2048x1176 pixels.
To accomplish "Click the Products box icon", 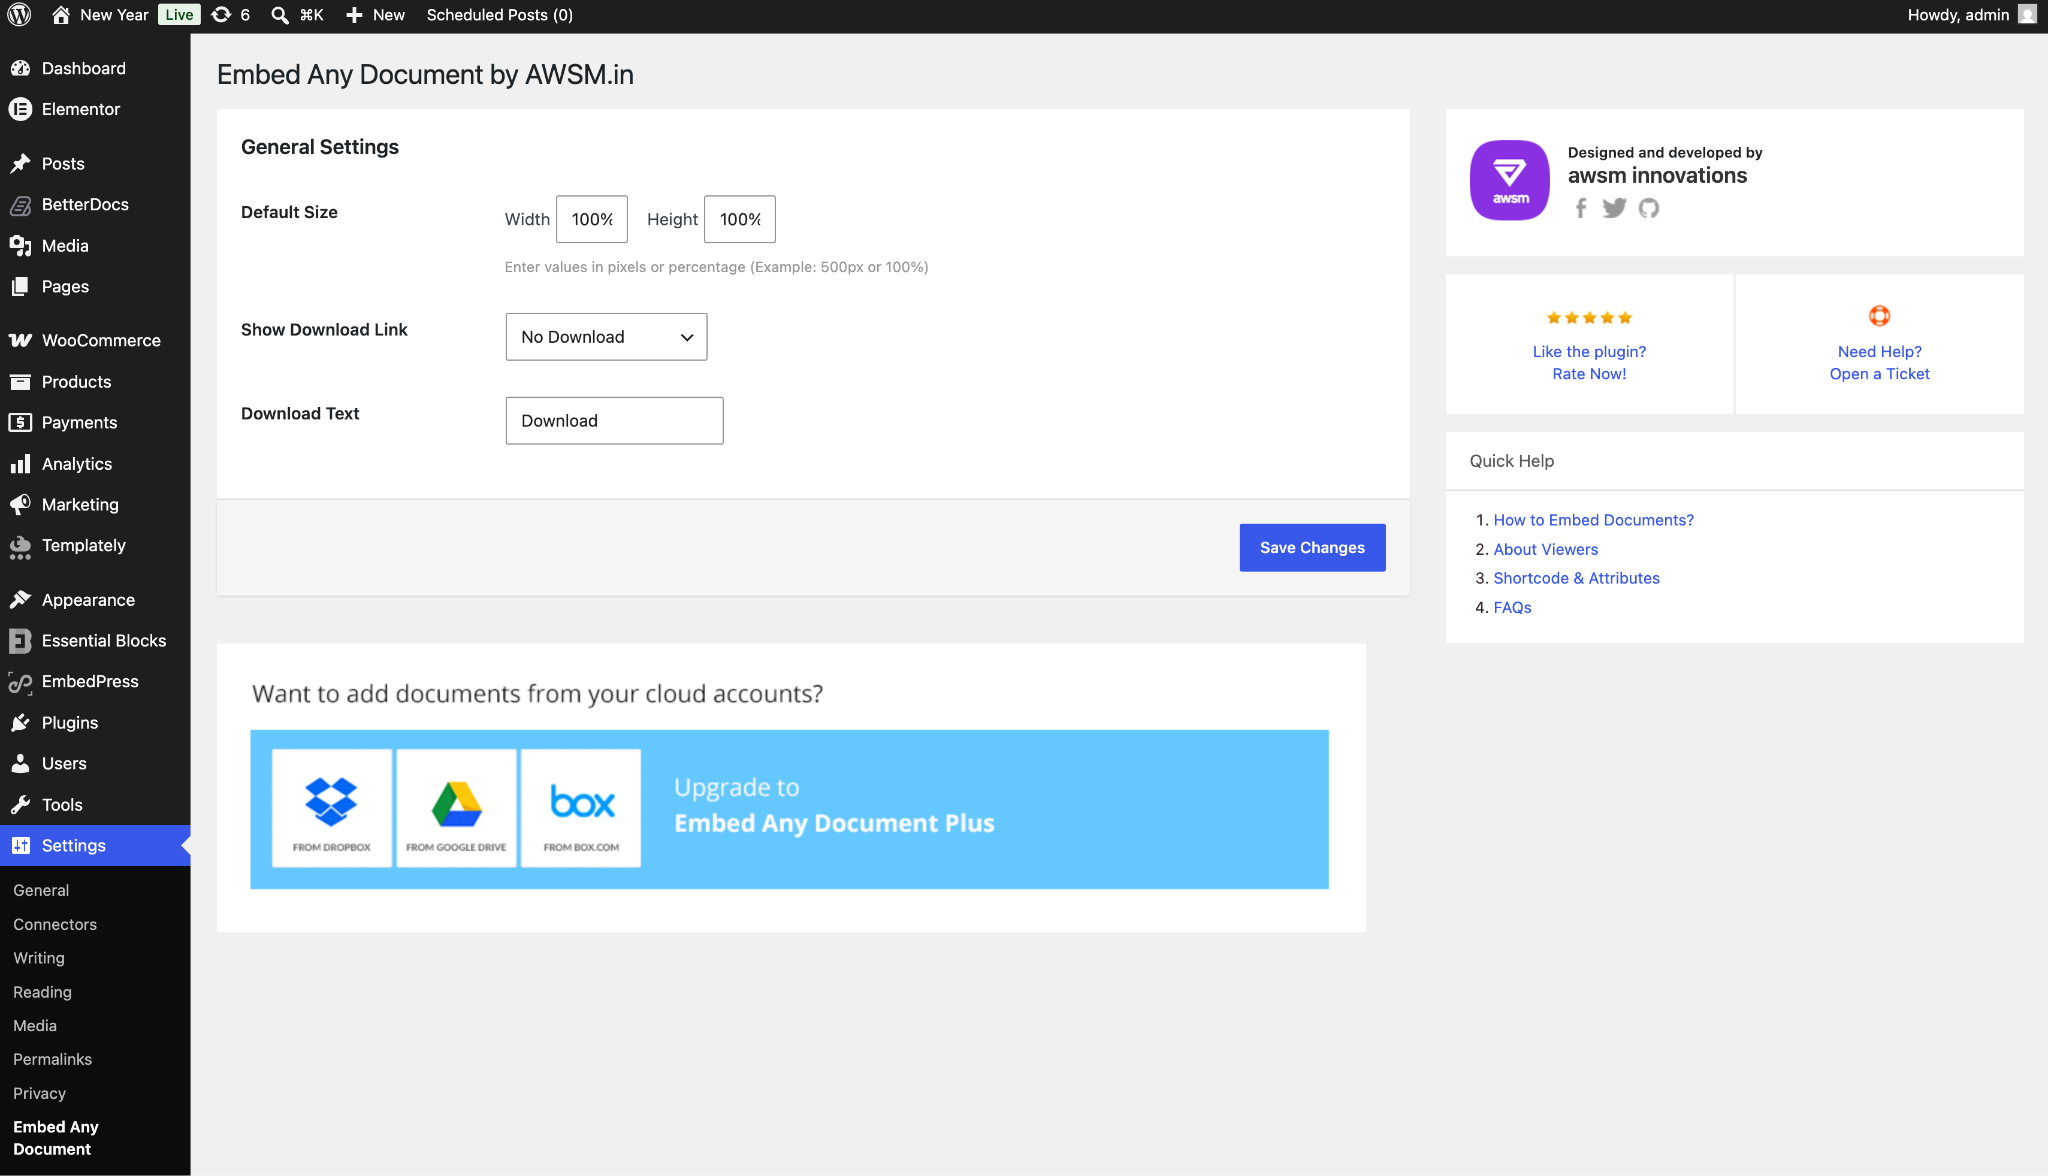I will [20, 381].
